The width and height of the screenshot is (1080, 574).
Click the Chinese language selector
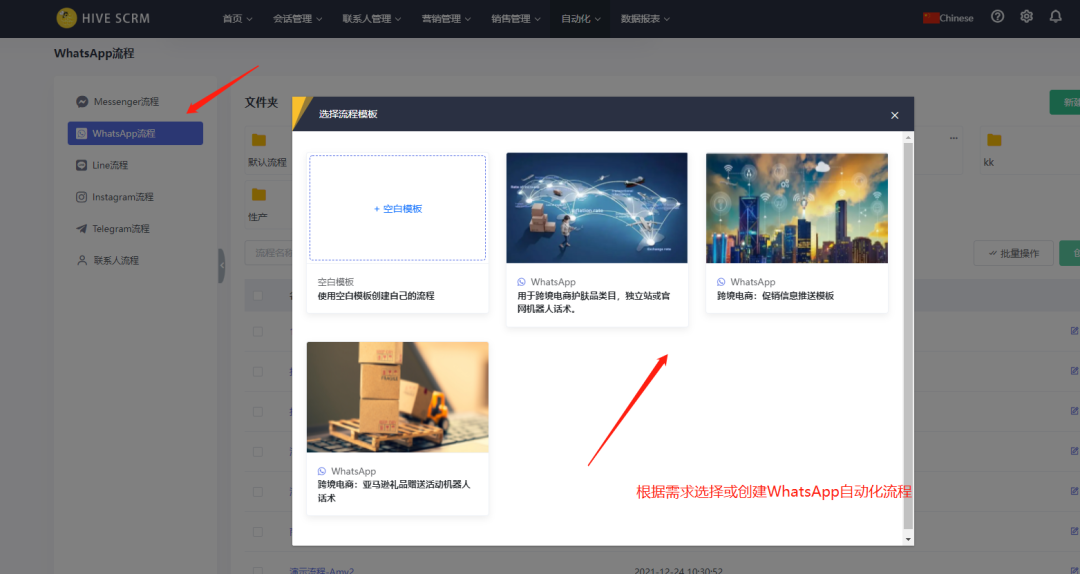tap(948, 18)
